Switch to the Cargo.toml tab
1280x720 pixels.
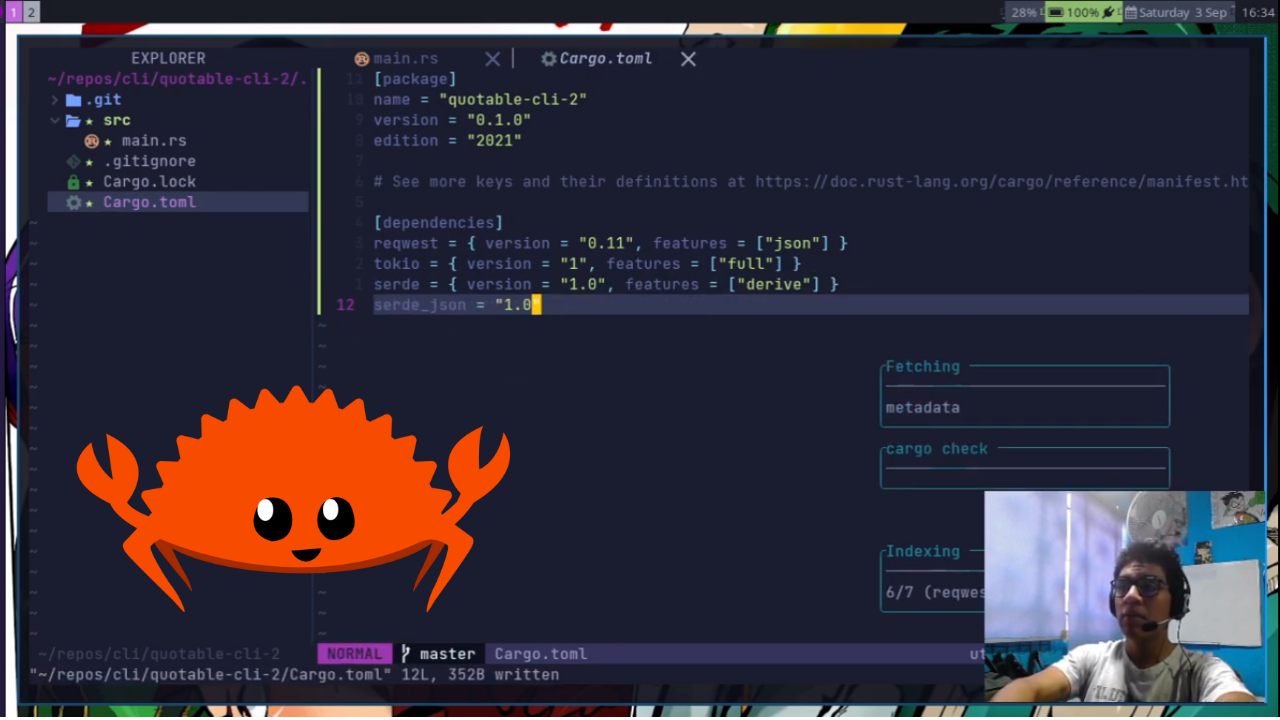pos(605,59)
